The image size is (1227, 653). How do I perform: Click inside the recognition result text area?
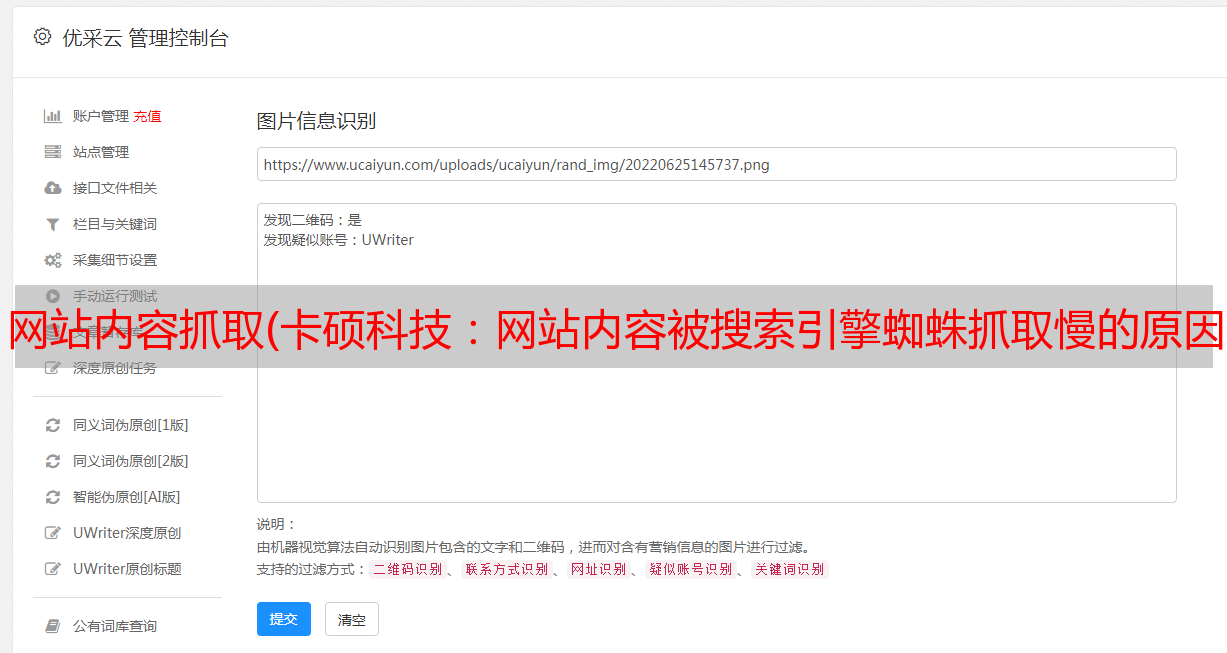pos(716,353)
